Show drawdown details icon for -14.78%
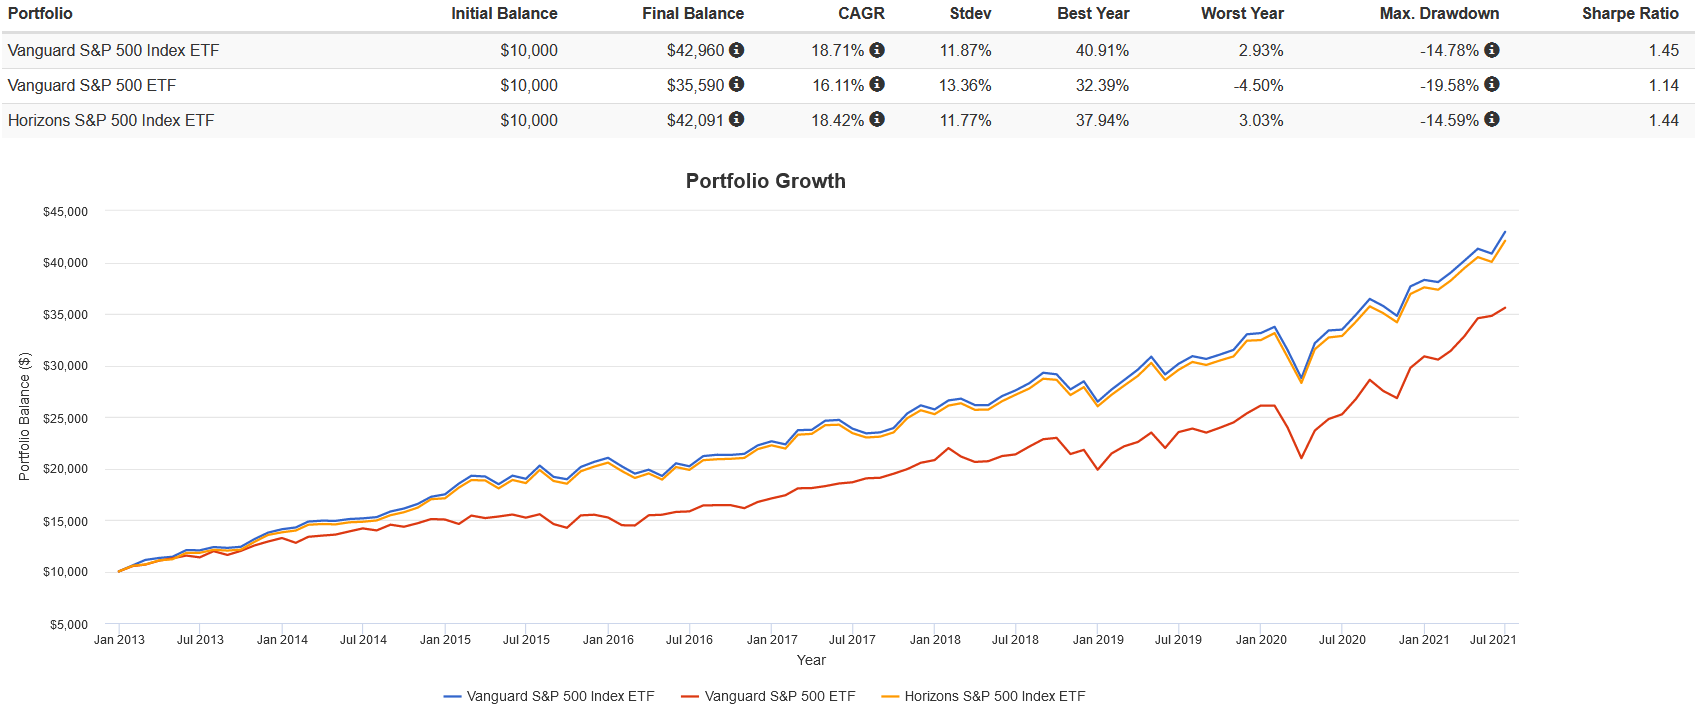Screen dimensions: 1695x719 1492,50
